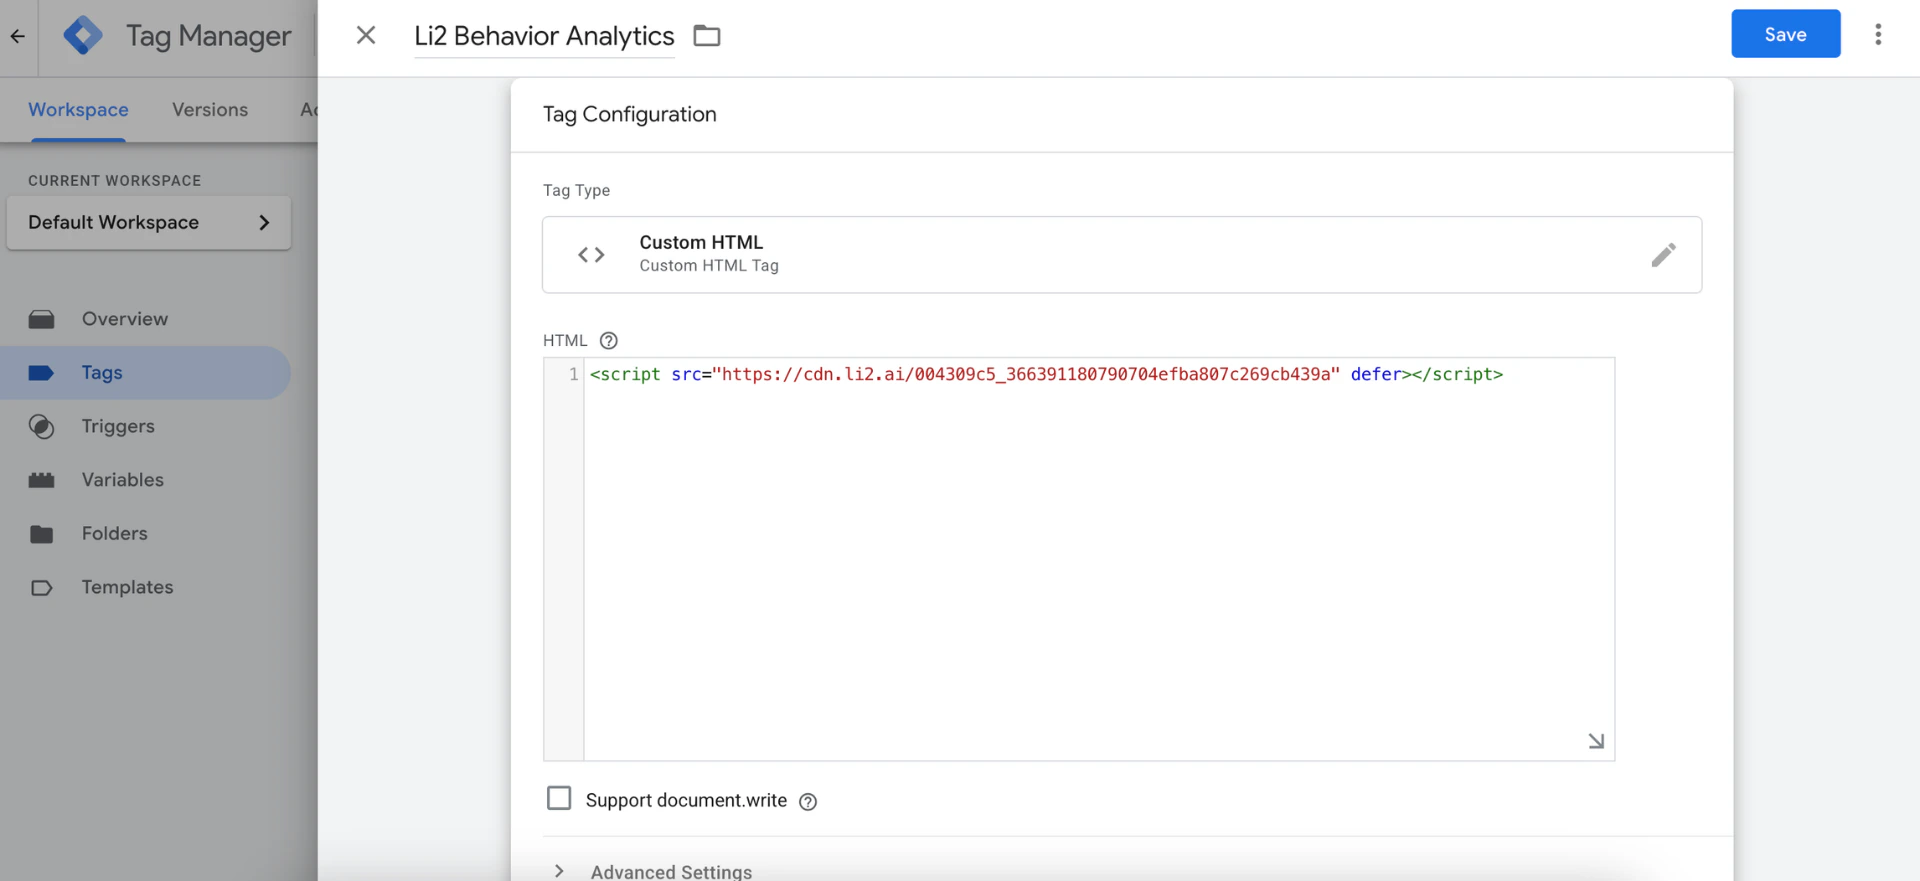Click the Tags sidebar icon
The height and width of the screenshot is (881, 1920).
[42, 373]
